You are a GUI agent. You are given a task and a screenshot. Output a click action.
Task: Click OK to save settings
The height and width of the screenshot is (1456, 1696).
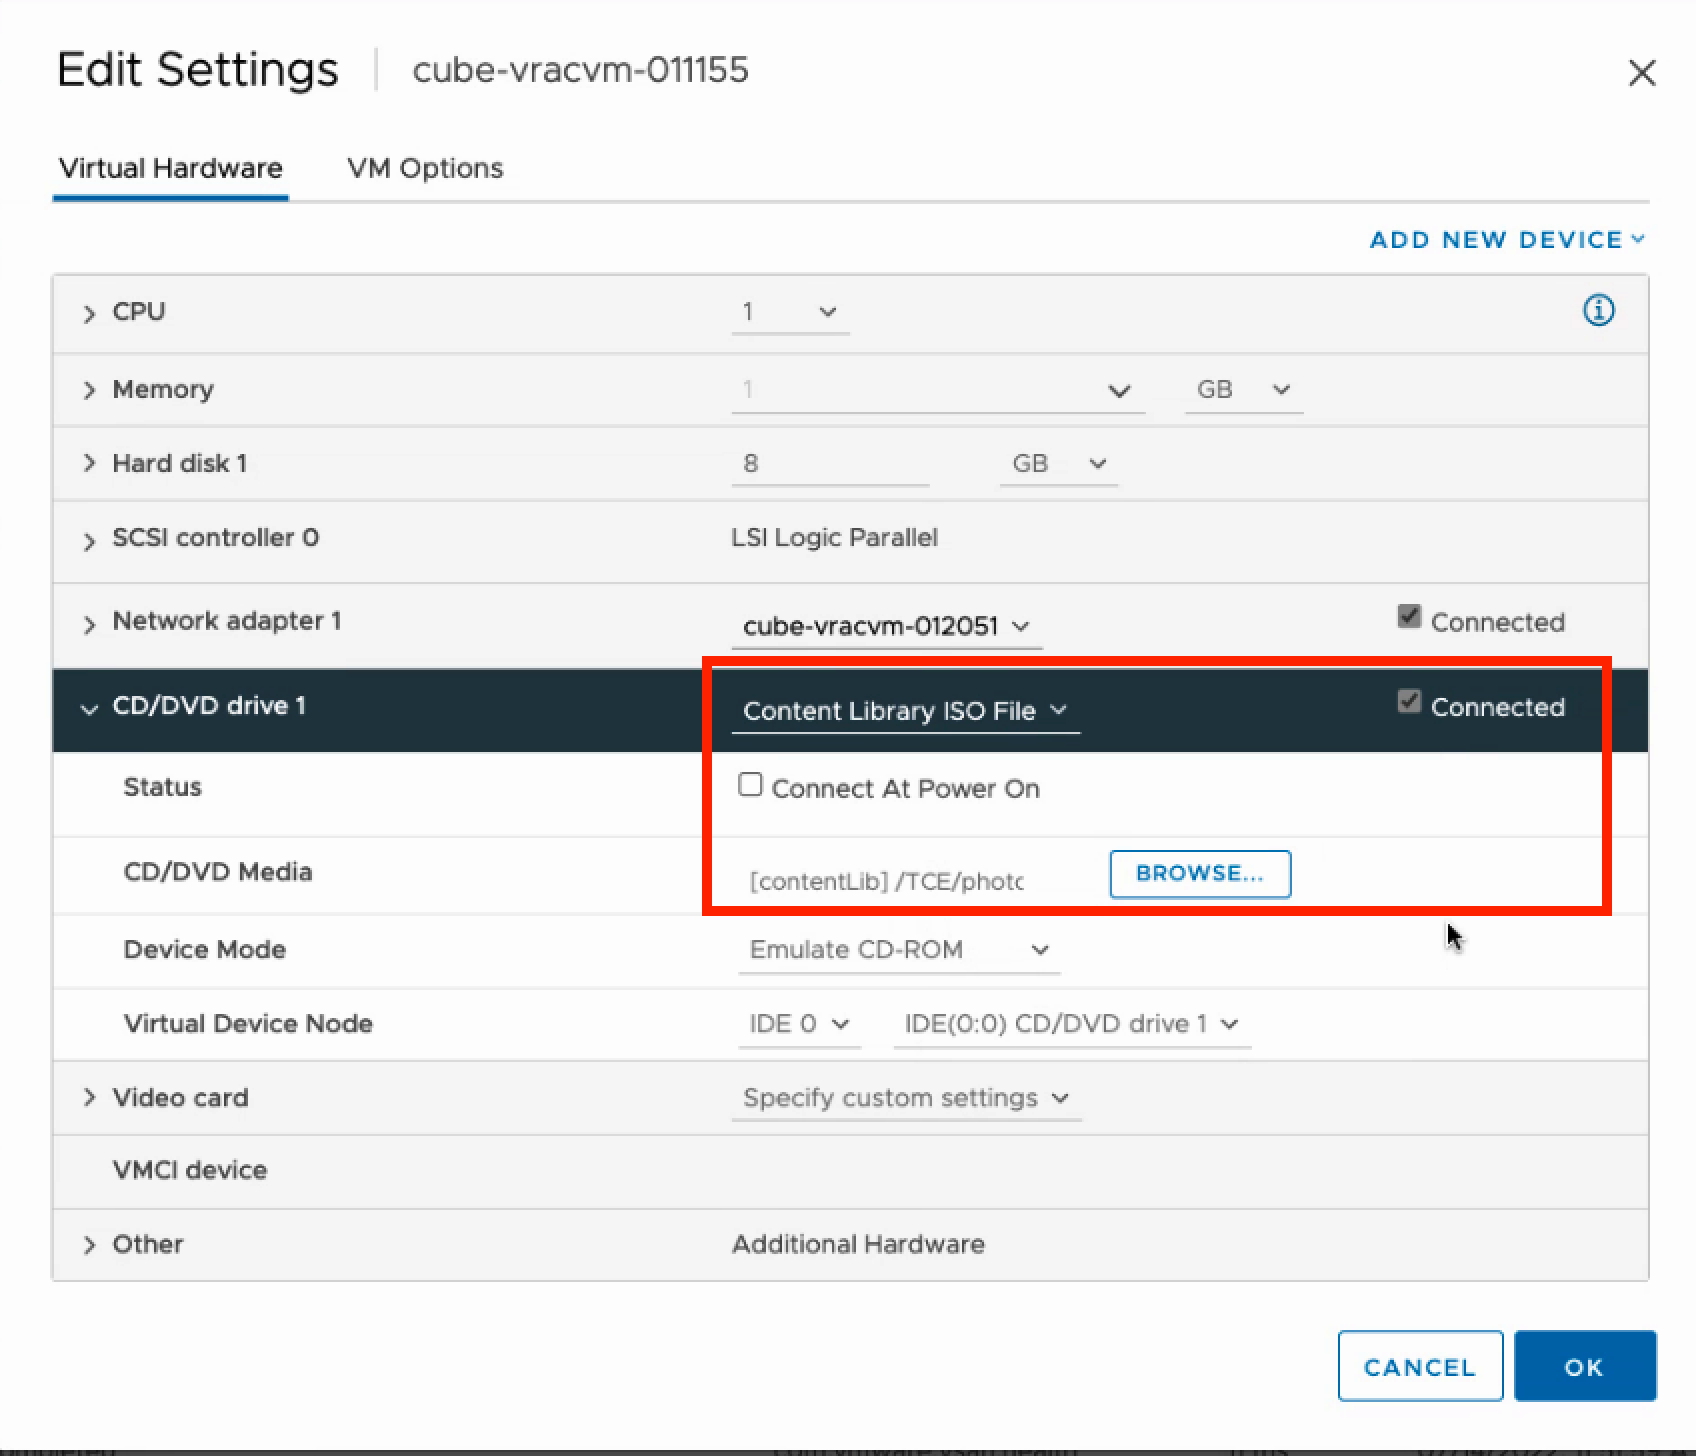coord(1584,1366)
